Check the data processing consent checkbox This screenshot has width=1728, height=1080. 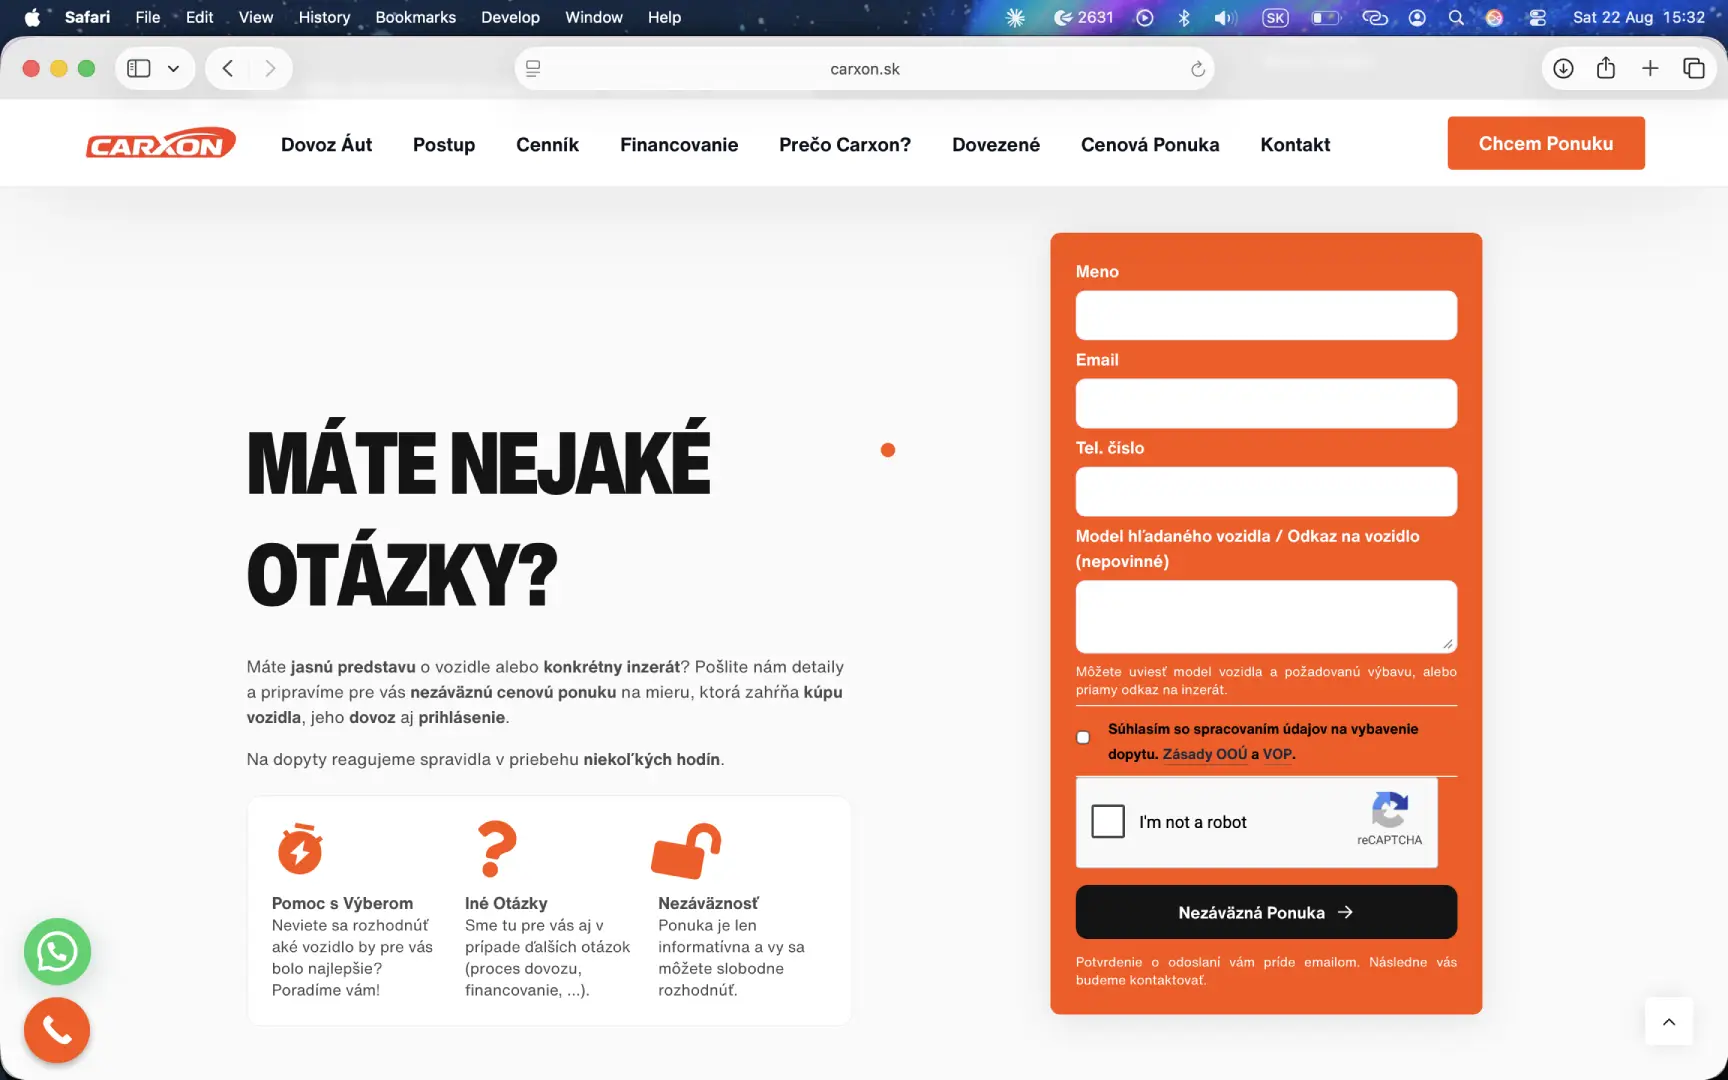1083,738
